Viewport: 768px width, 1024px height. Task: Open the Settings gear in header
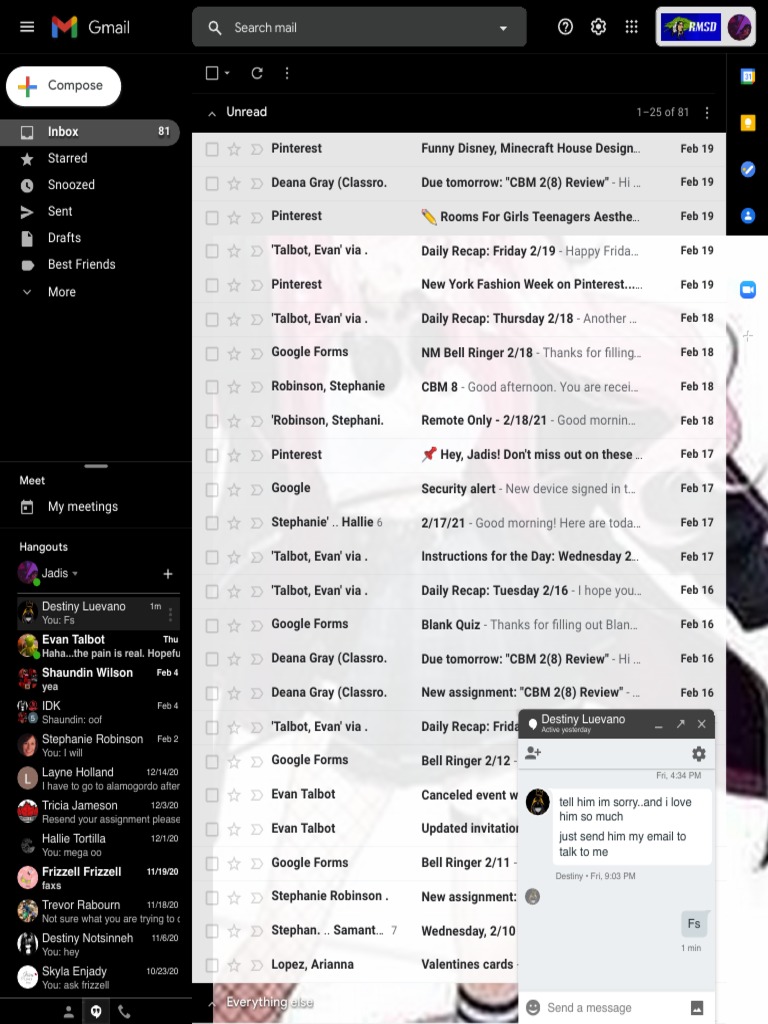click(598, 27)
